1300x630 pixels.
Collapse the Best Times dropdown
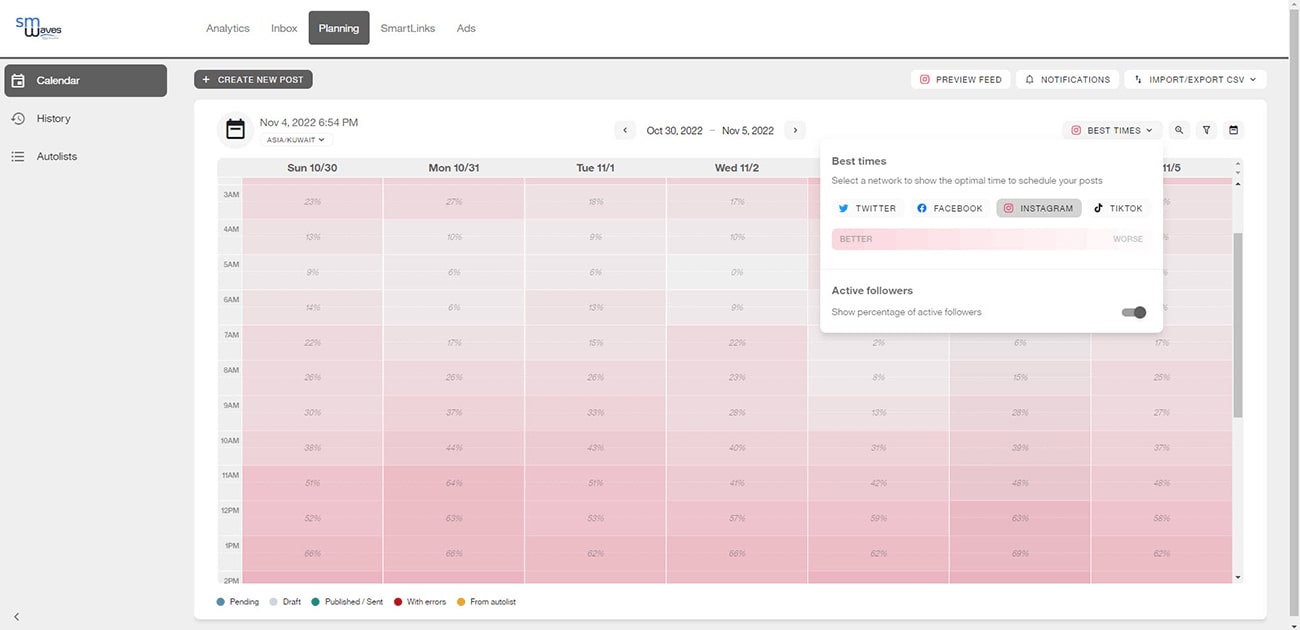pyautogui.click(x=1112, y=130)
